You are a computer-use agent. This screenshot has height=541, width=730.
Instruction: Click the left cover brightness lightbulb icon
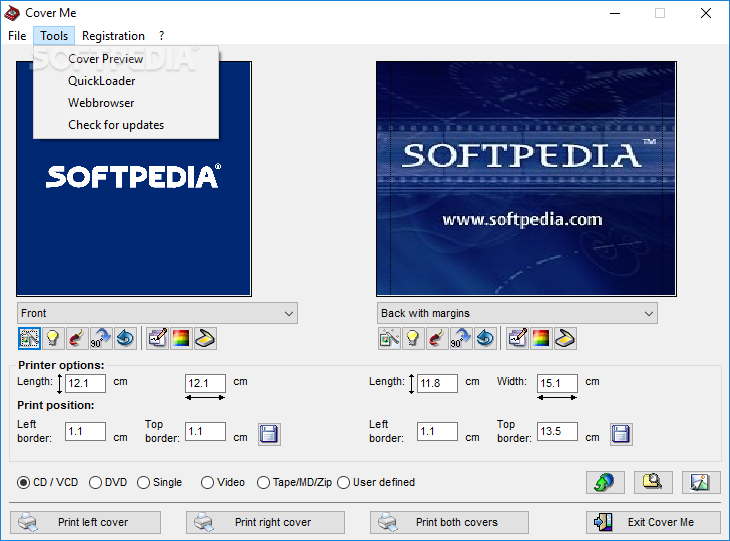coord(53,338)
